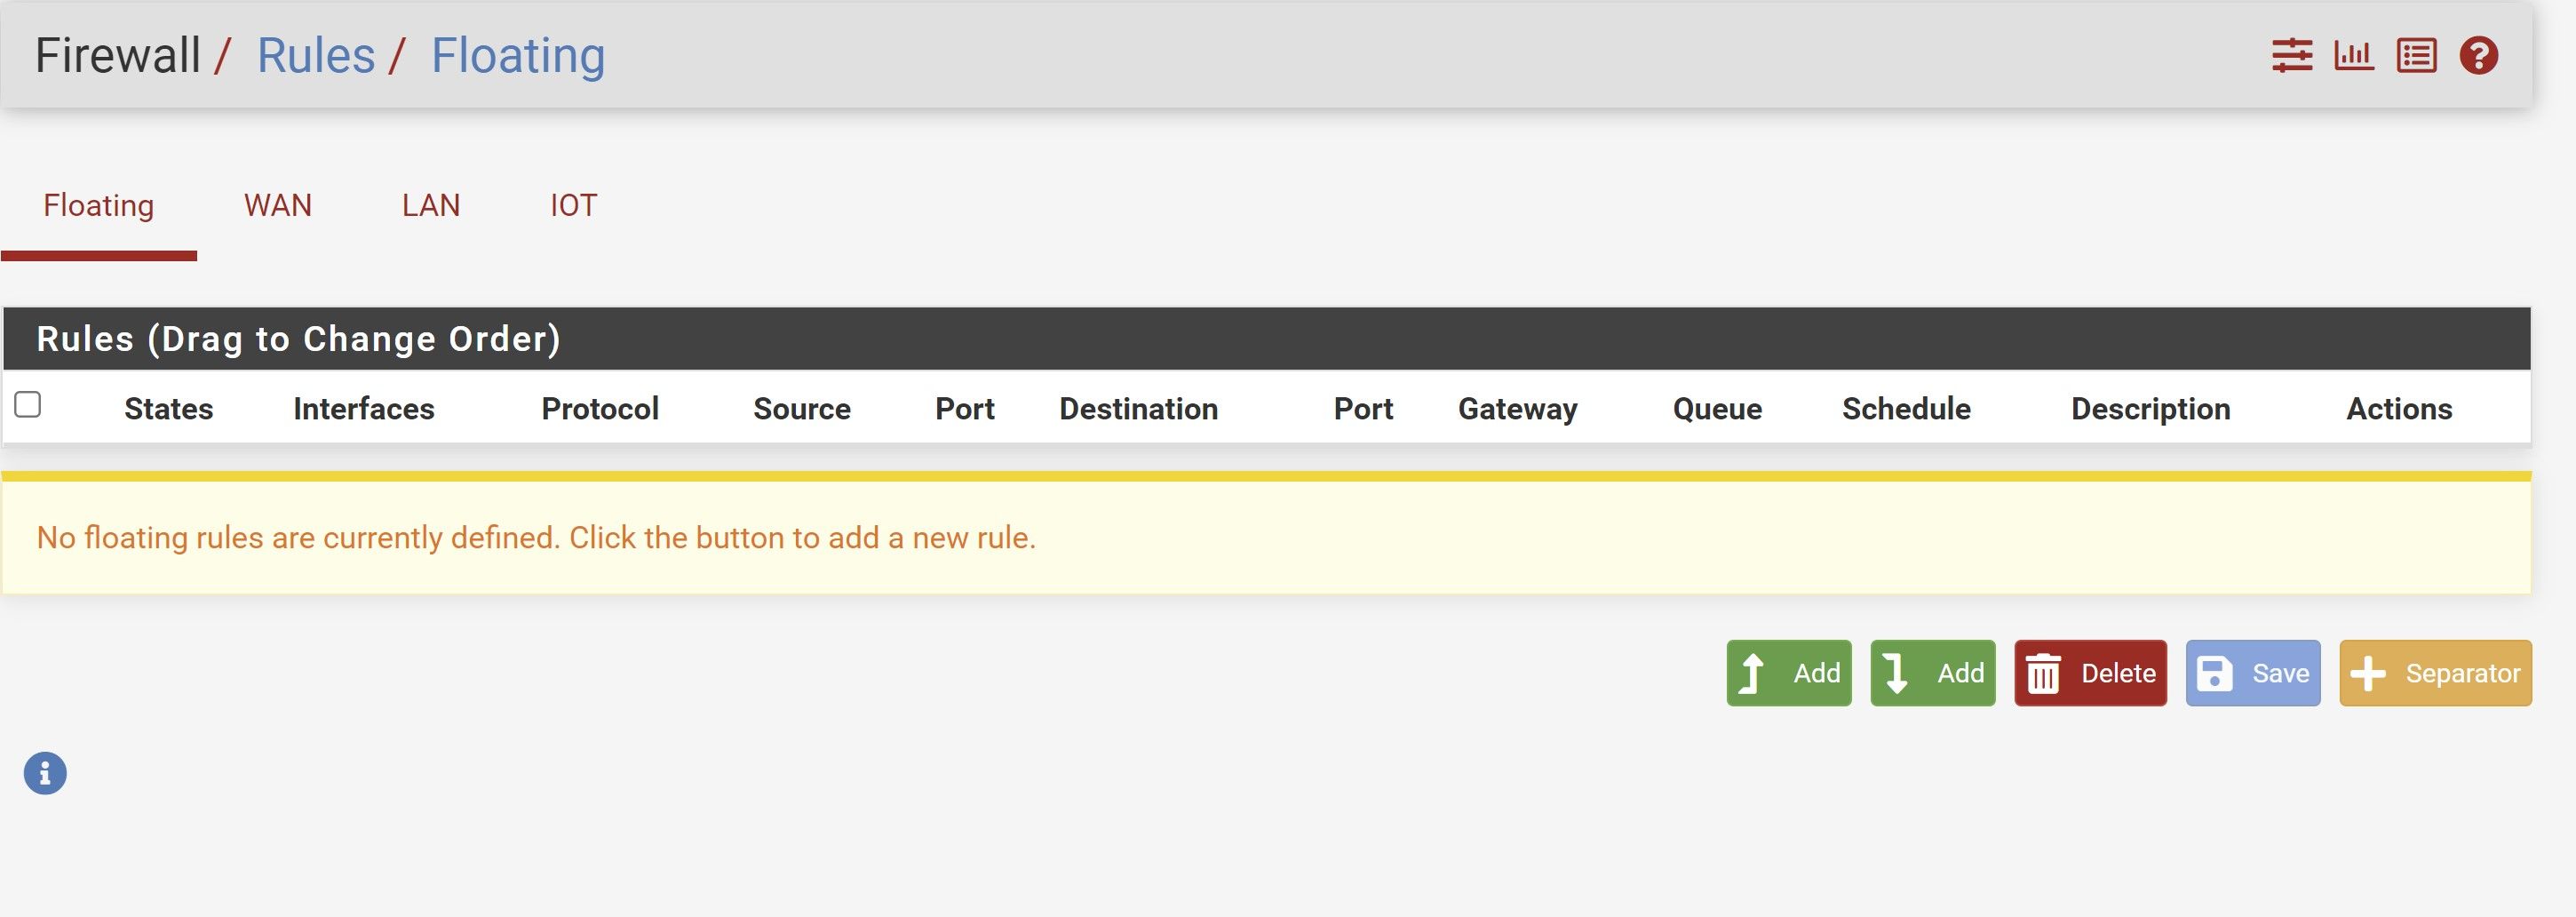Add rule to the end of the list

[1933, 673]
